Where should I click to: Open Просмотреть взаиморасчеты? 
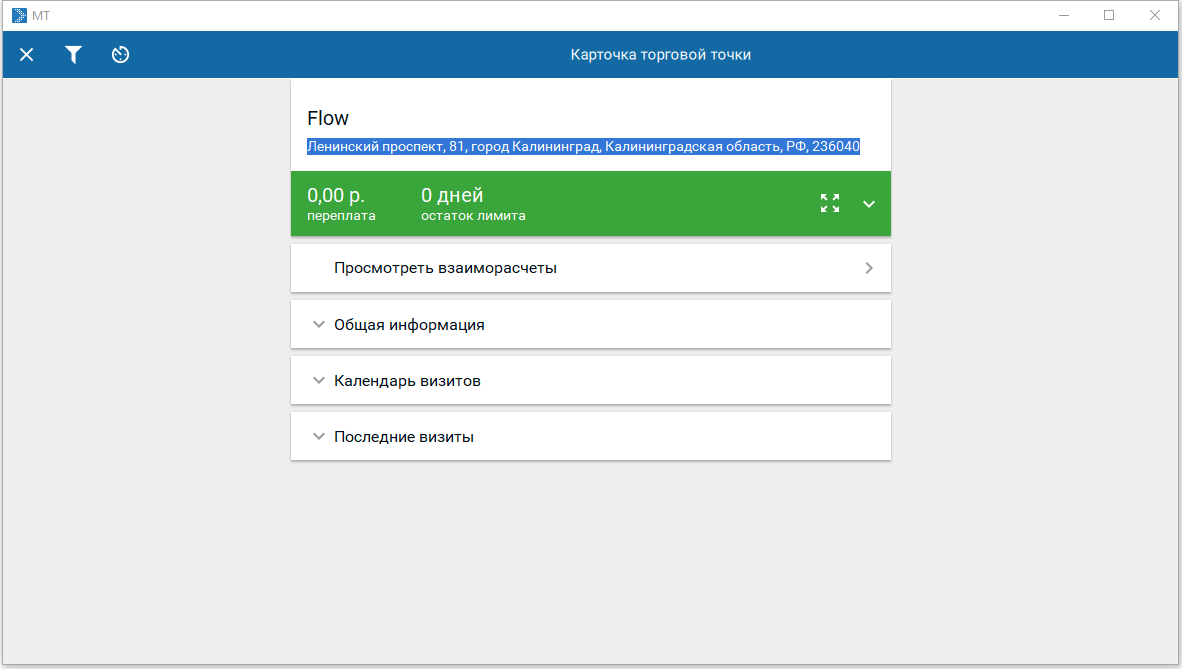click(445, 268)
